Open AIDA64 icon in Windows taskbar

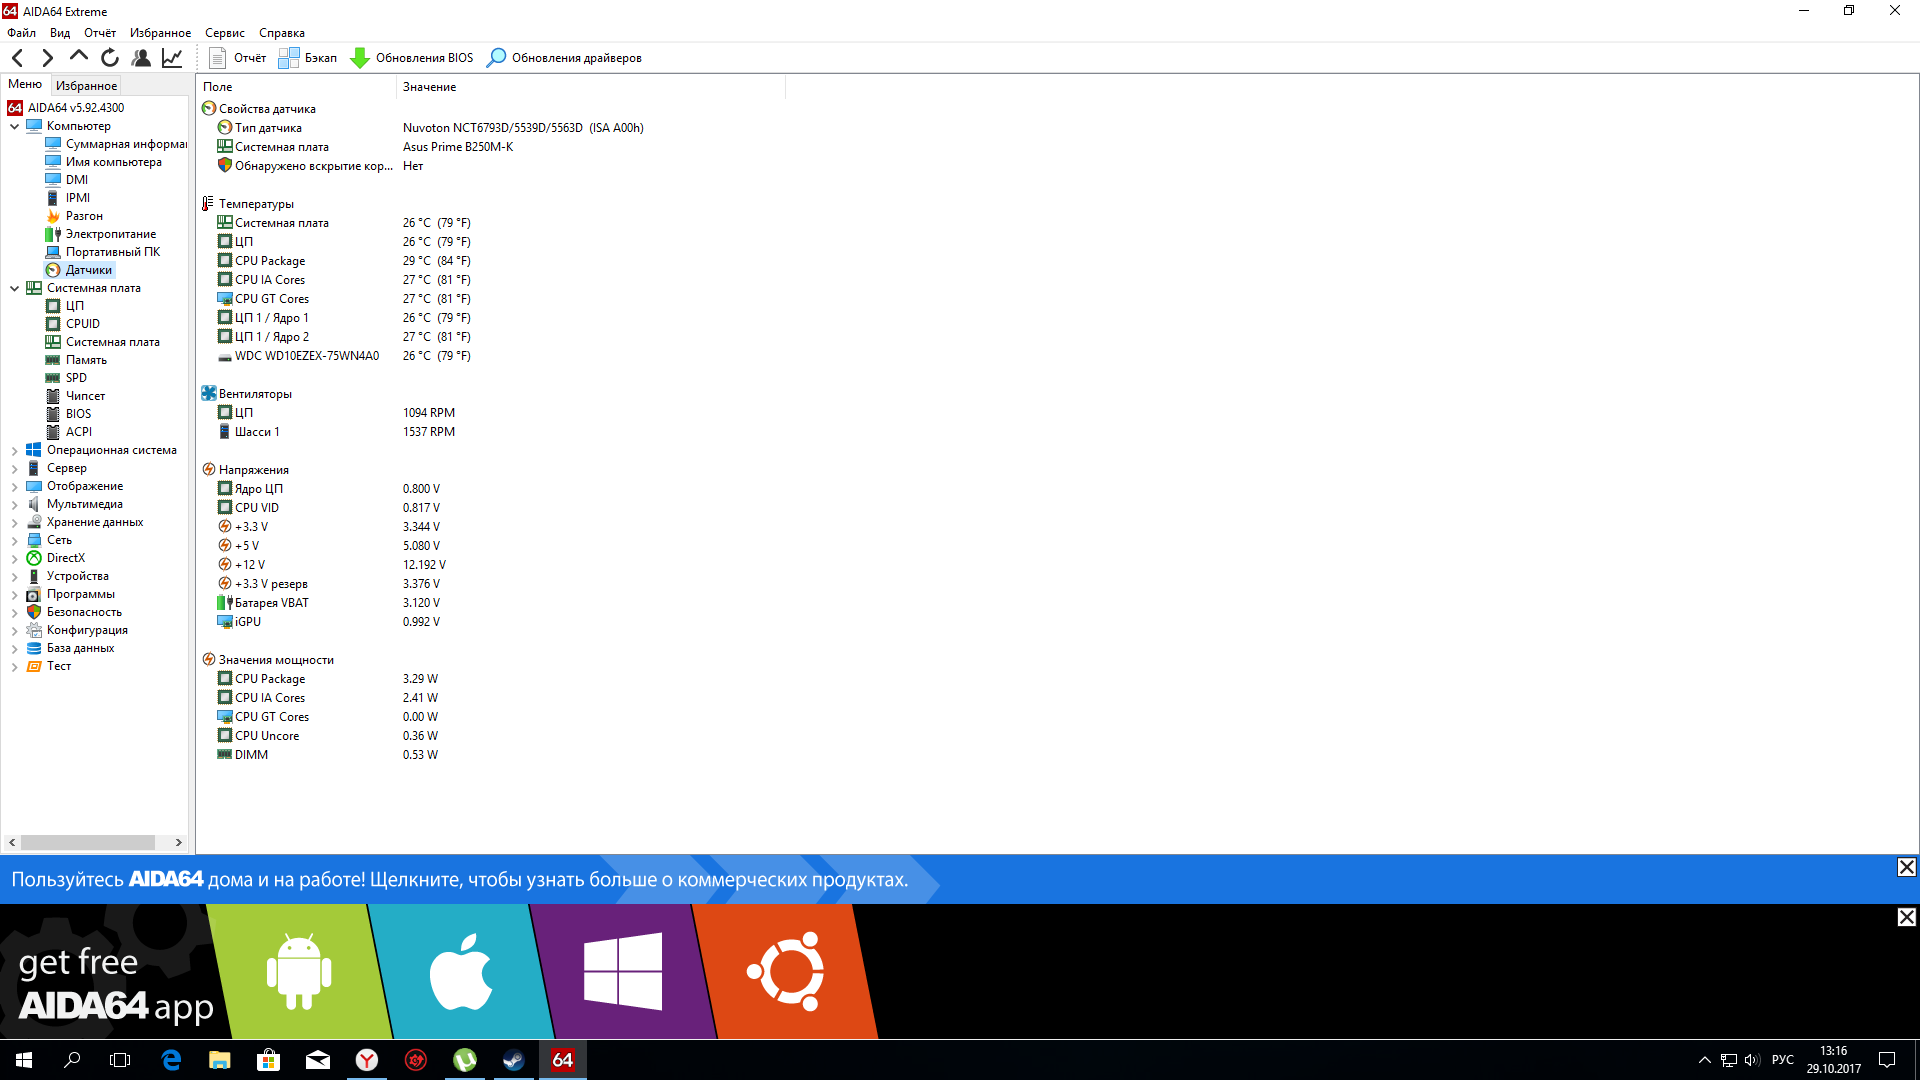(x=563, y=1060)
